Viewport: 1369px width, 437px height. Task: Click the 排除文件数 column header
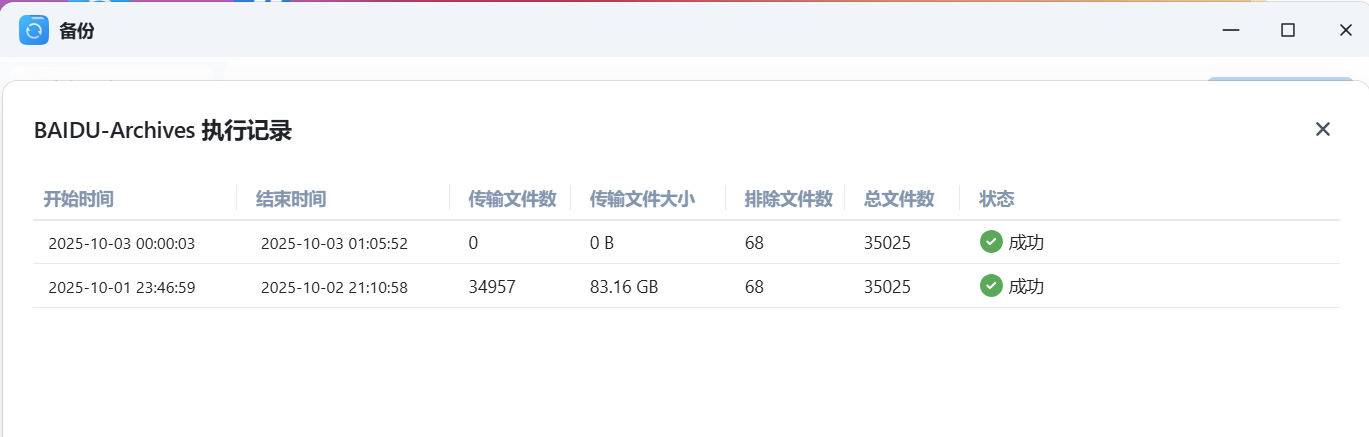788,198
